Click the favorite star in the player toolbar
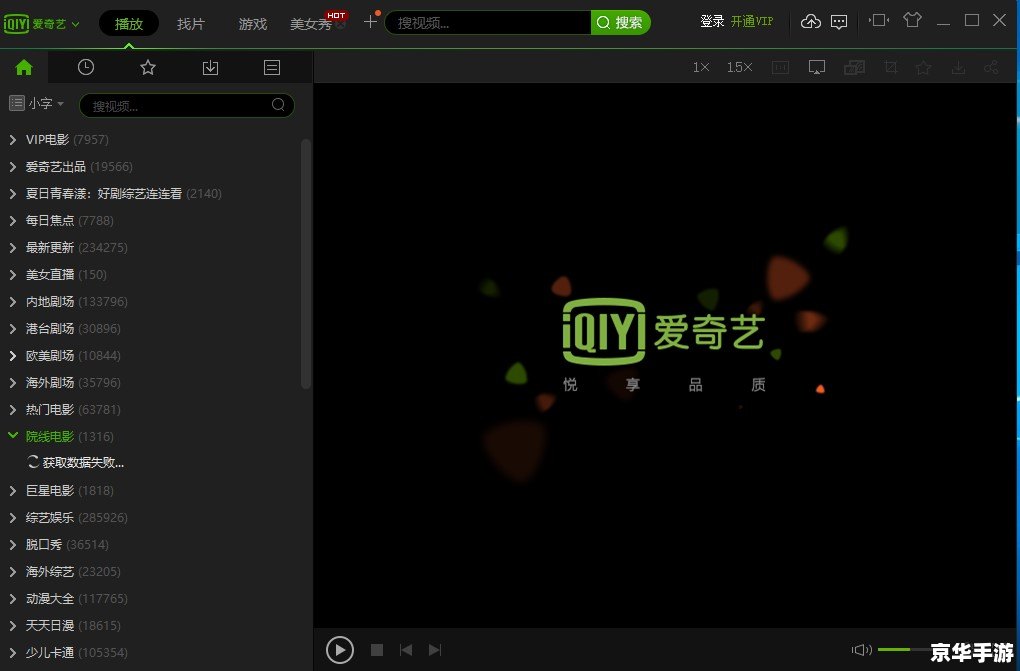Viewport: 1020px width, 671px height. 923,67
